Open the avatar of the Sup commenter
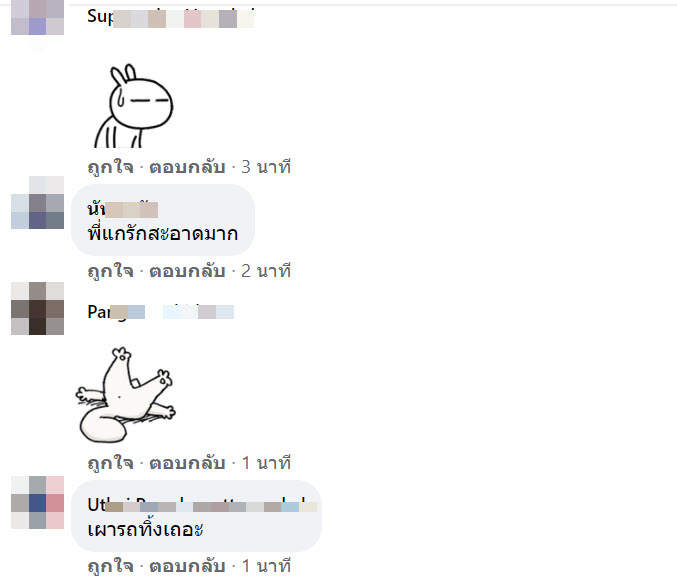 click(38, 17)
